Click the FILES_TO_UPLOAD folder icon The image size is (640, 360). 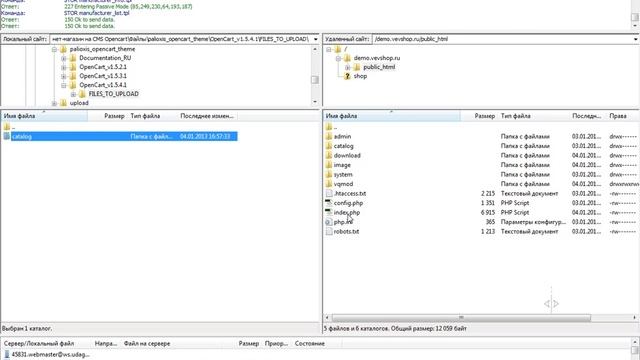click(82, 94)
